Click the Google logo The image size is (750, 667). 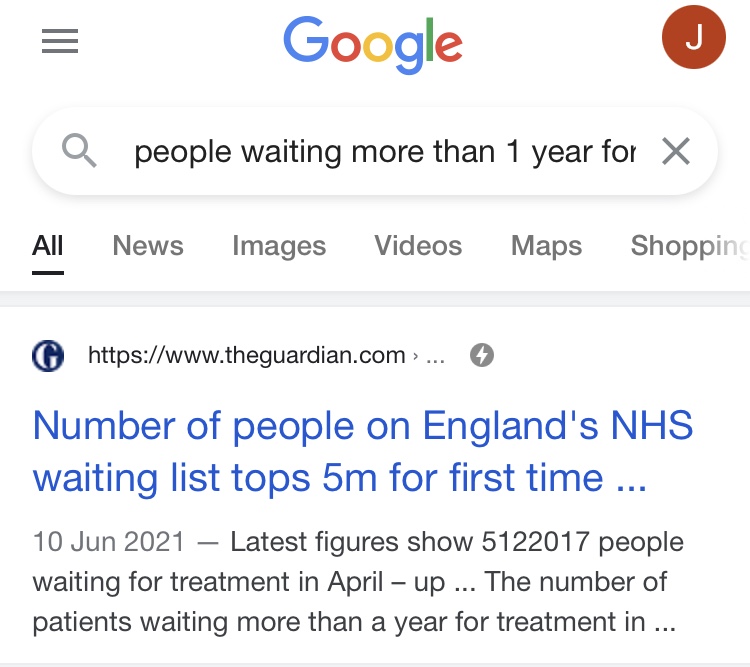pos(373,45)
